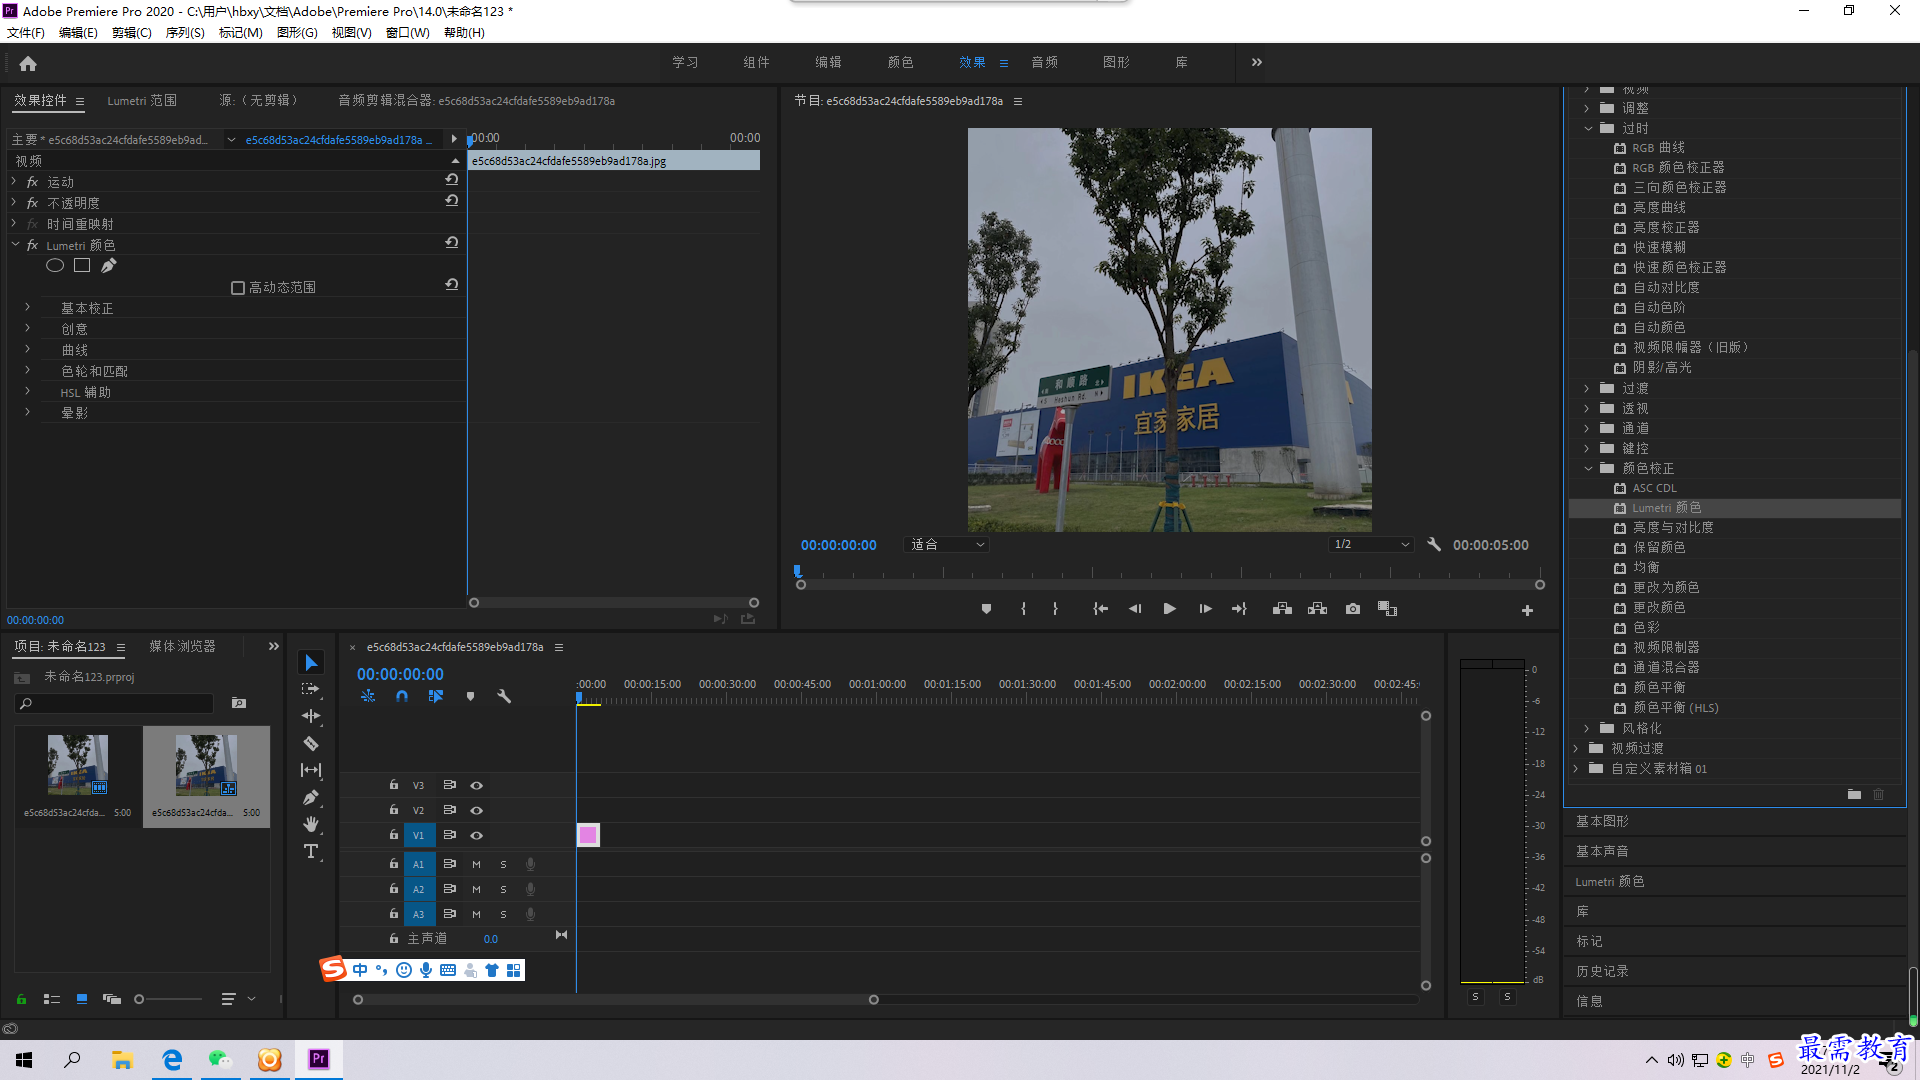
Task: Create an ellipse mask for Lumetri 颜色
Action: click(55, 265)
